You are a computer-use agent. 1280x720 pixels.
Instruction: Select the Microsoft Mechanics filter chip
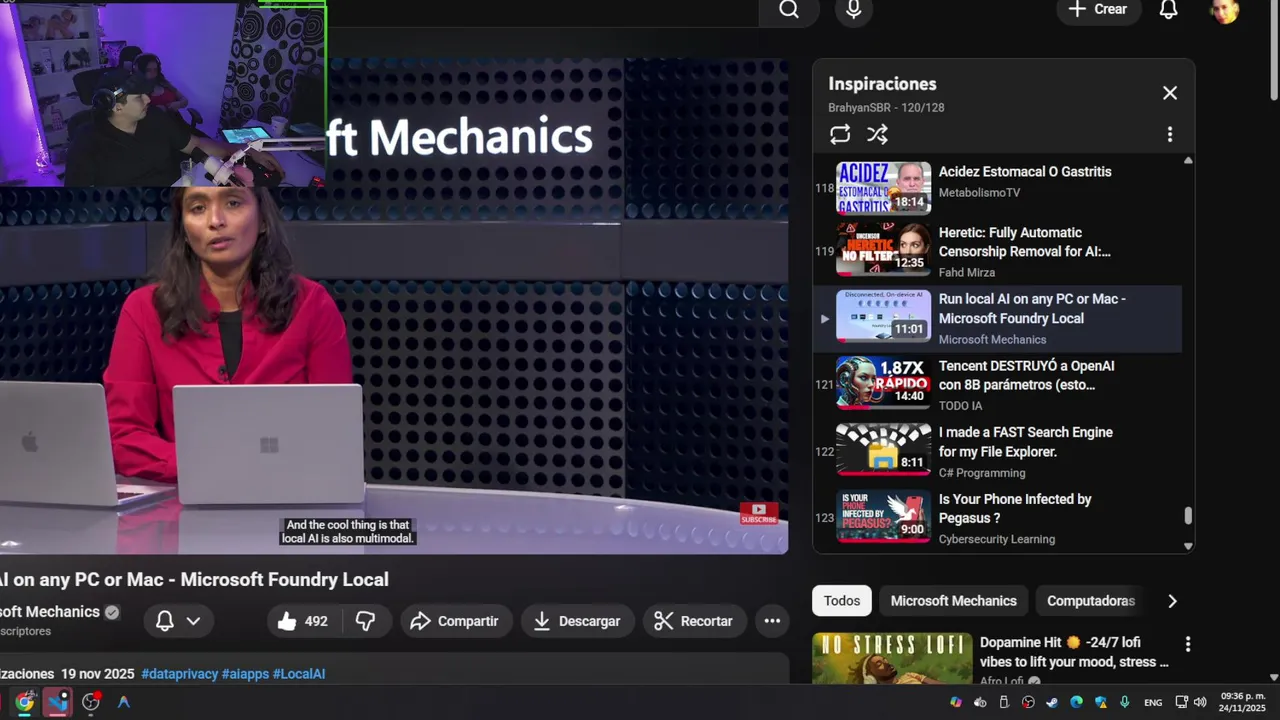coord(953,601)
